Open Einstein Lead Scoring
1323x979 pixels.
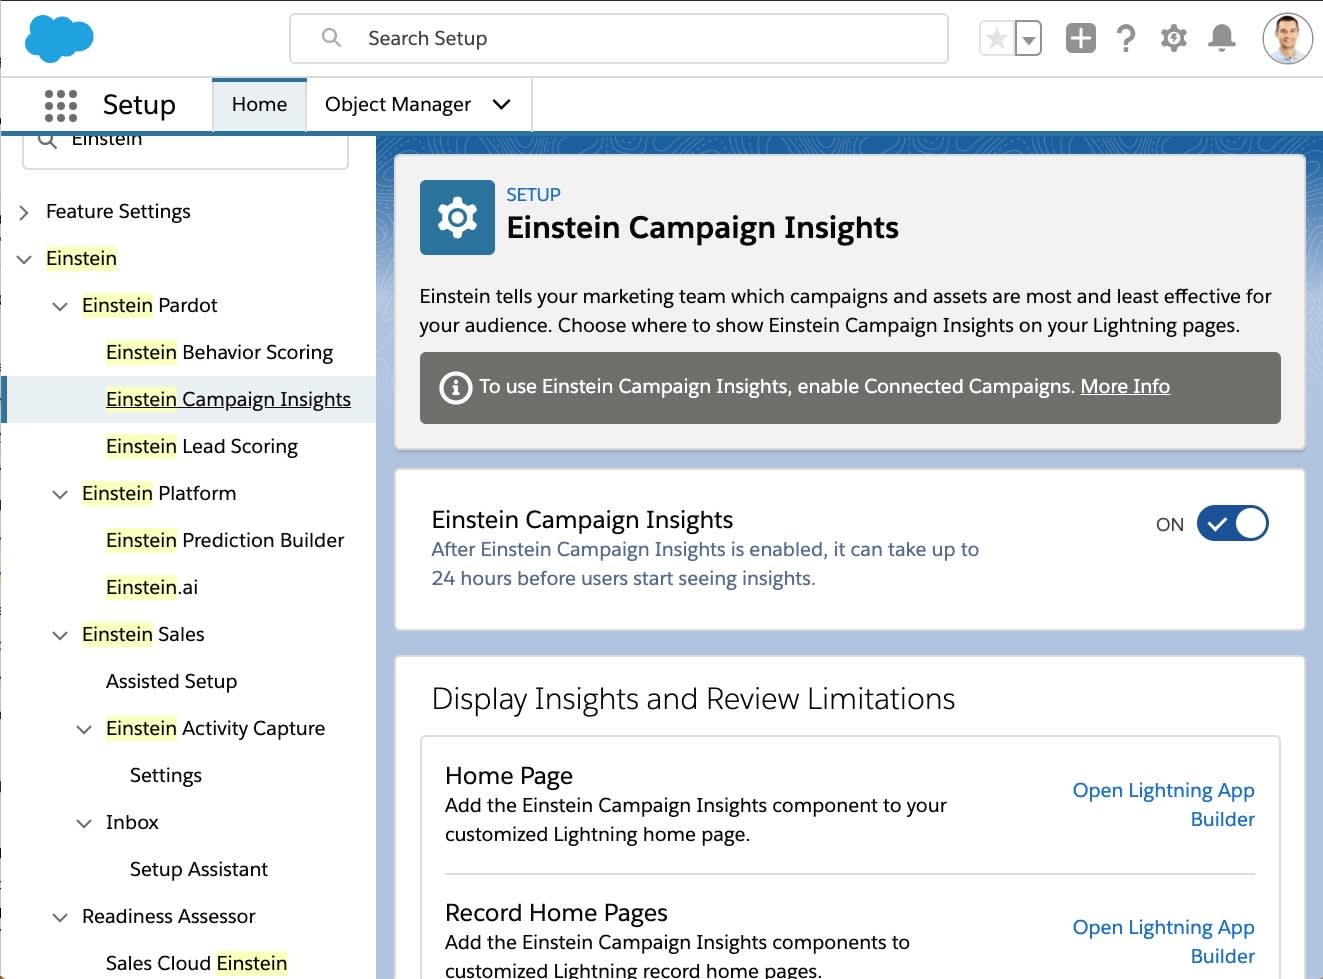(x=202, y=446)
